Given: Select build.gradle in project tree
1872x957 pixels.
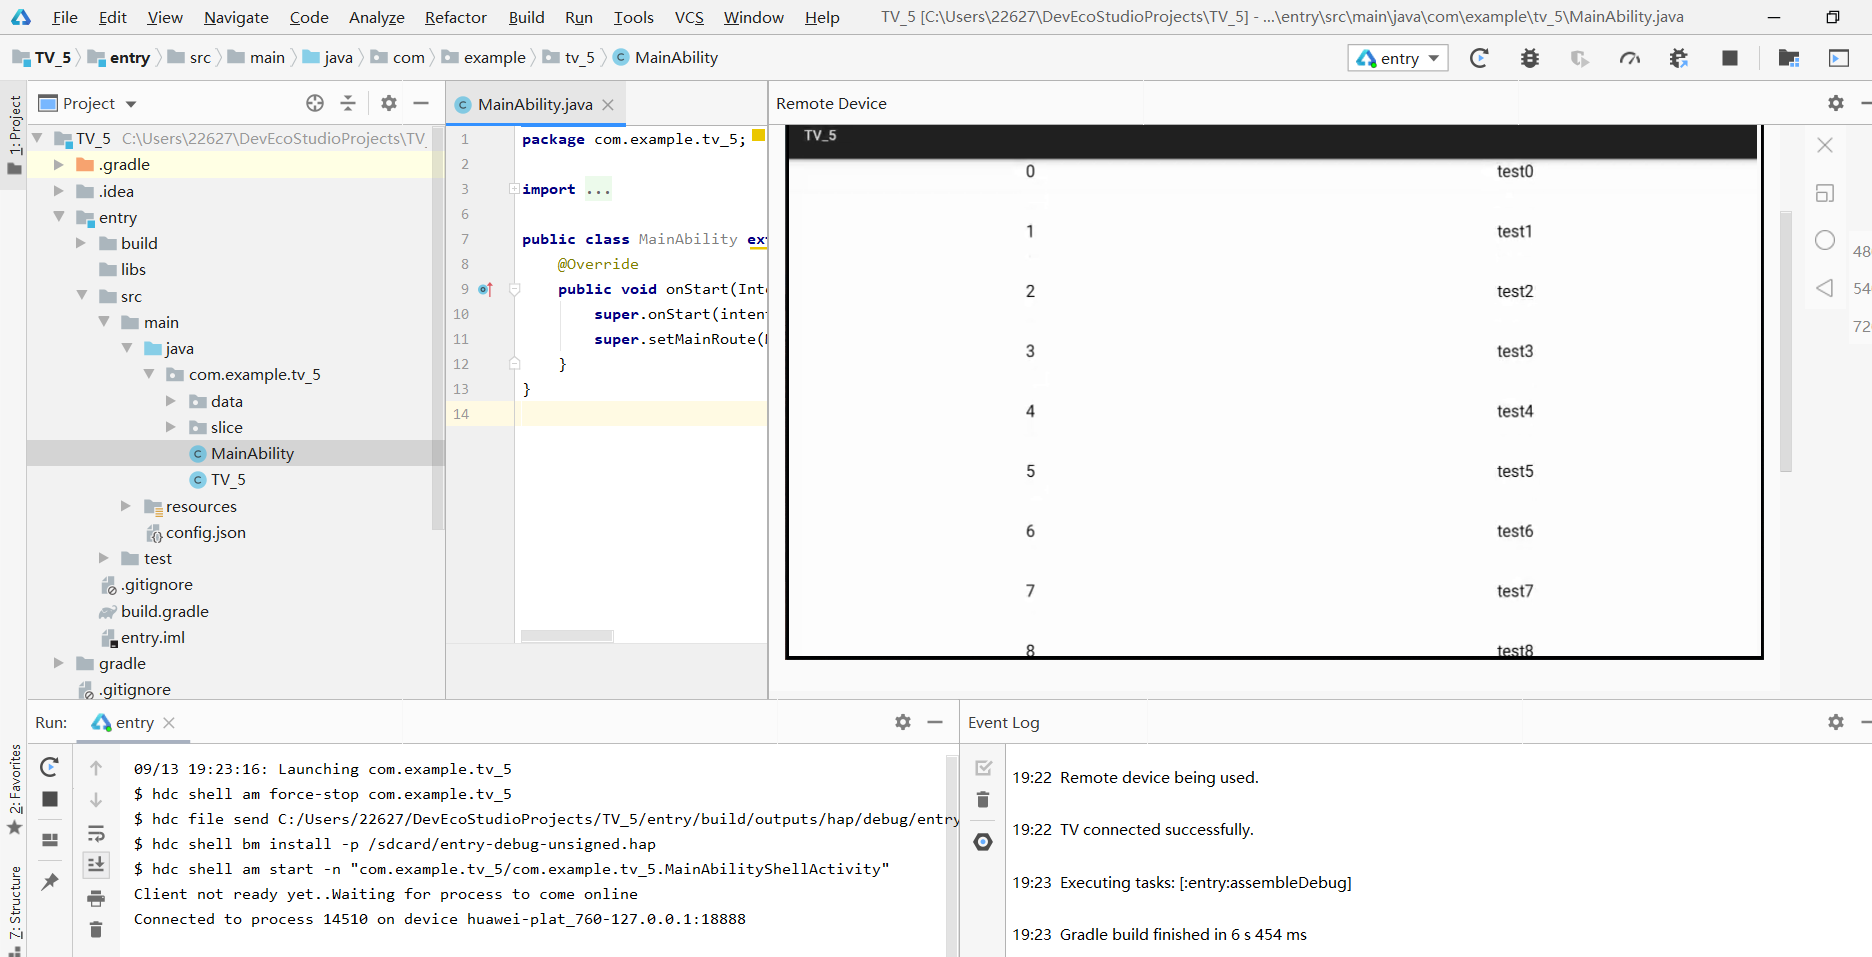Looking at the screenshot, I should pyautogui.click(x=154, y=611).
